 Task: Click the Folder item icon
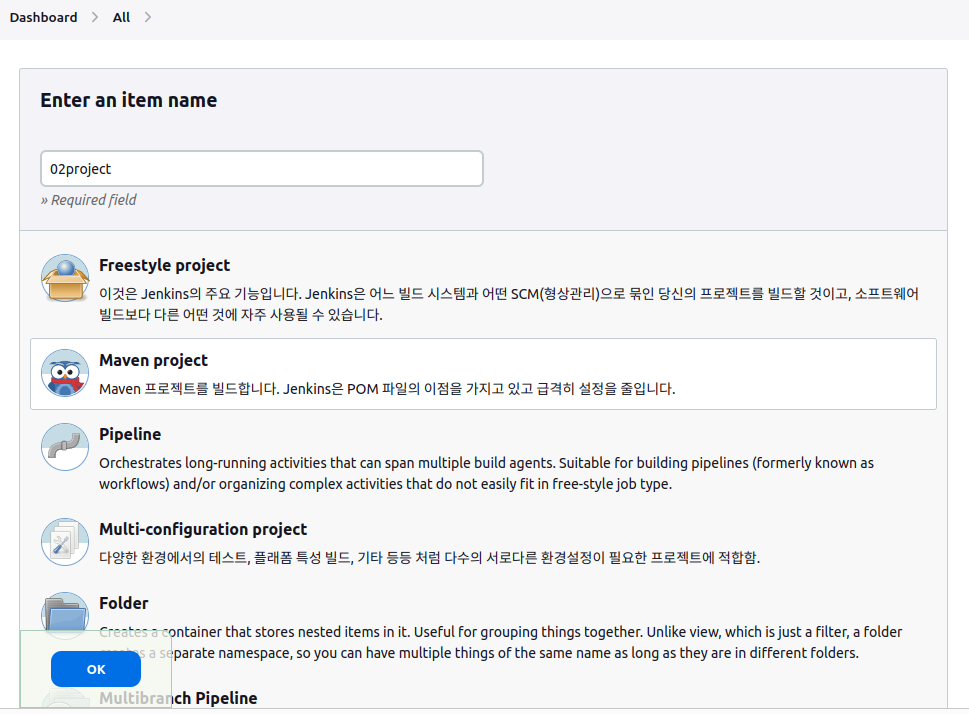[65, 616]
